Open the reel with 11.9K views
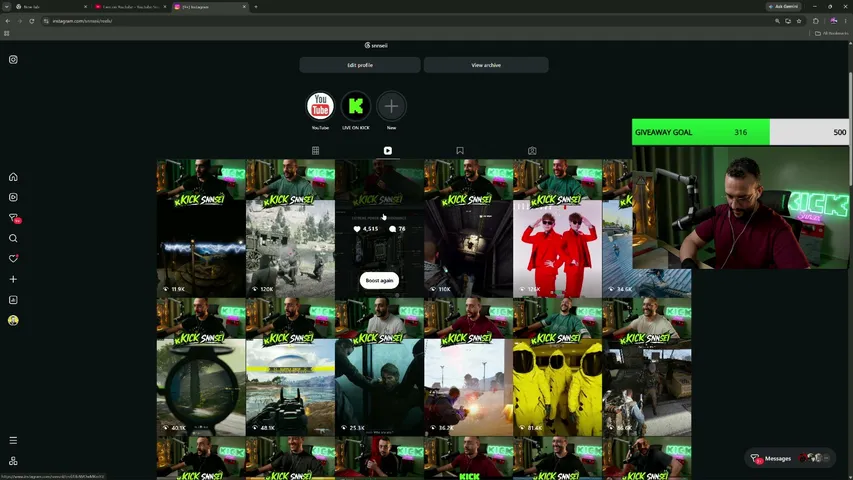853x480 pixels. click(x=201, y=228)
